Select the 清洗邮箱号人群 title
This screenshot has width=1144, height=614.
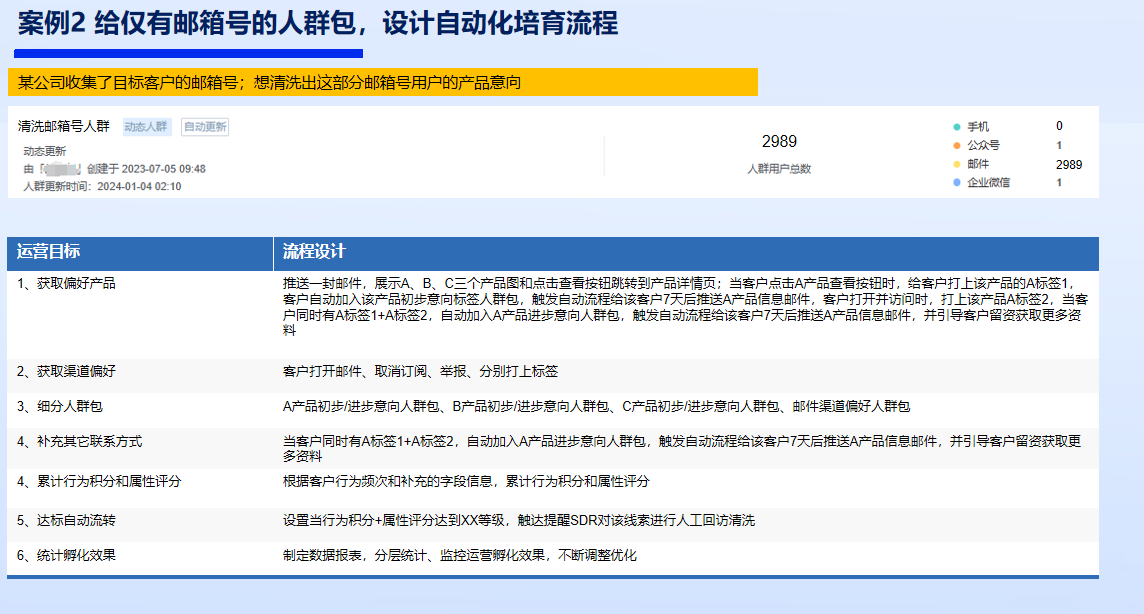[x=64, y=126]
